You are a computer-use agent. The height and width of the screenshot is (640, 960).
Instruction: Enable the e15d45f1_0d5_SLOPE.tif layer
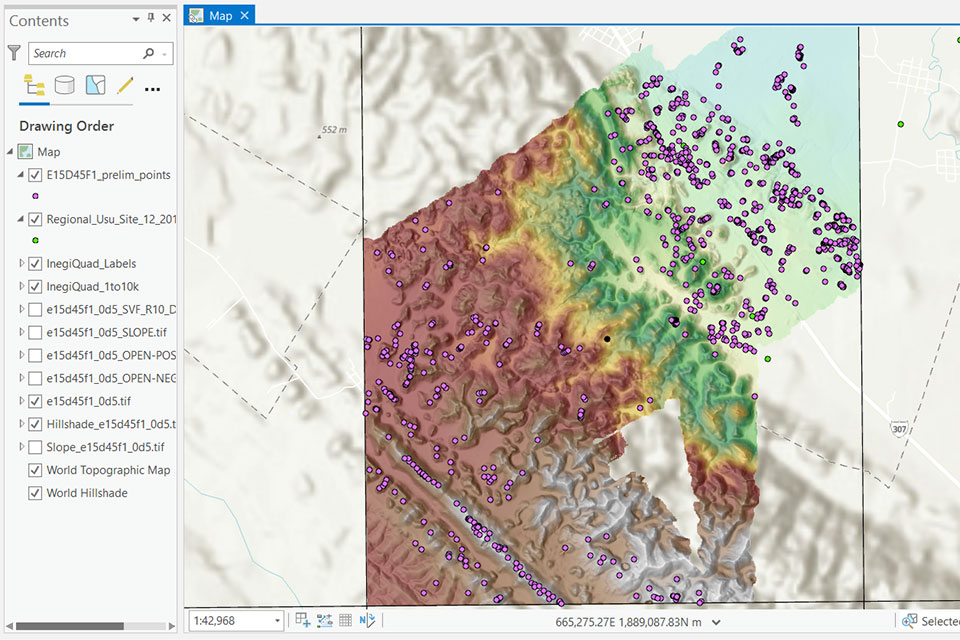click(37, 332)
